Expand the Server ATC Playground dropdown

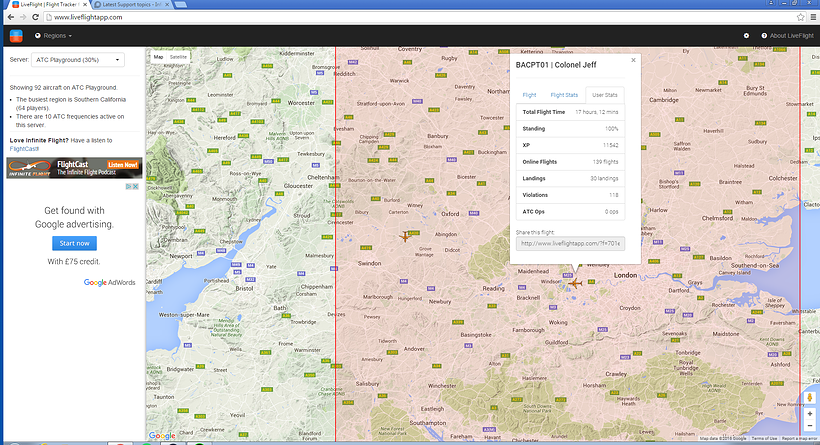point(77,60)
